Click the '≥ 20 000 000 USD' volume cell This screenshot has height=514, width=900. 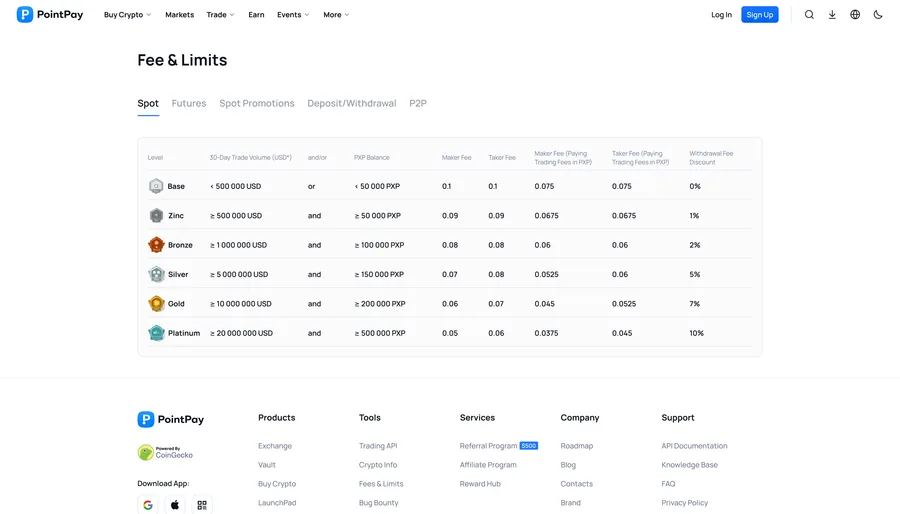(x=242, y=333)
